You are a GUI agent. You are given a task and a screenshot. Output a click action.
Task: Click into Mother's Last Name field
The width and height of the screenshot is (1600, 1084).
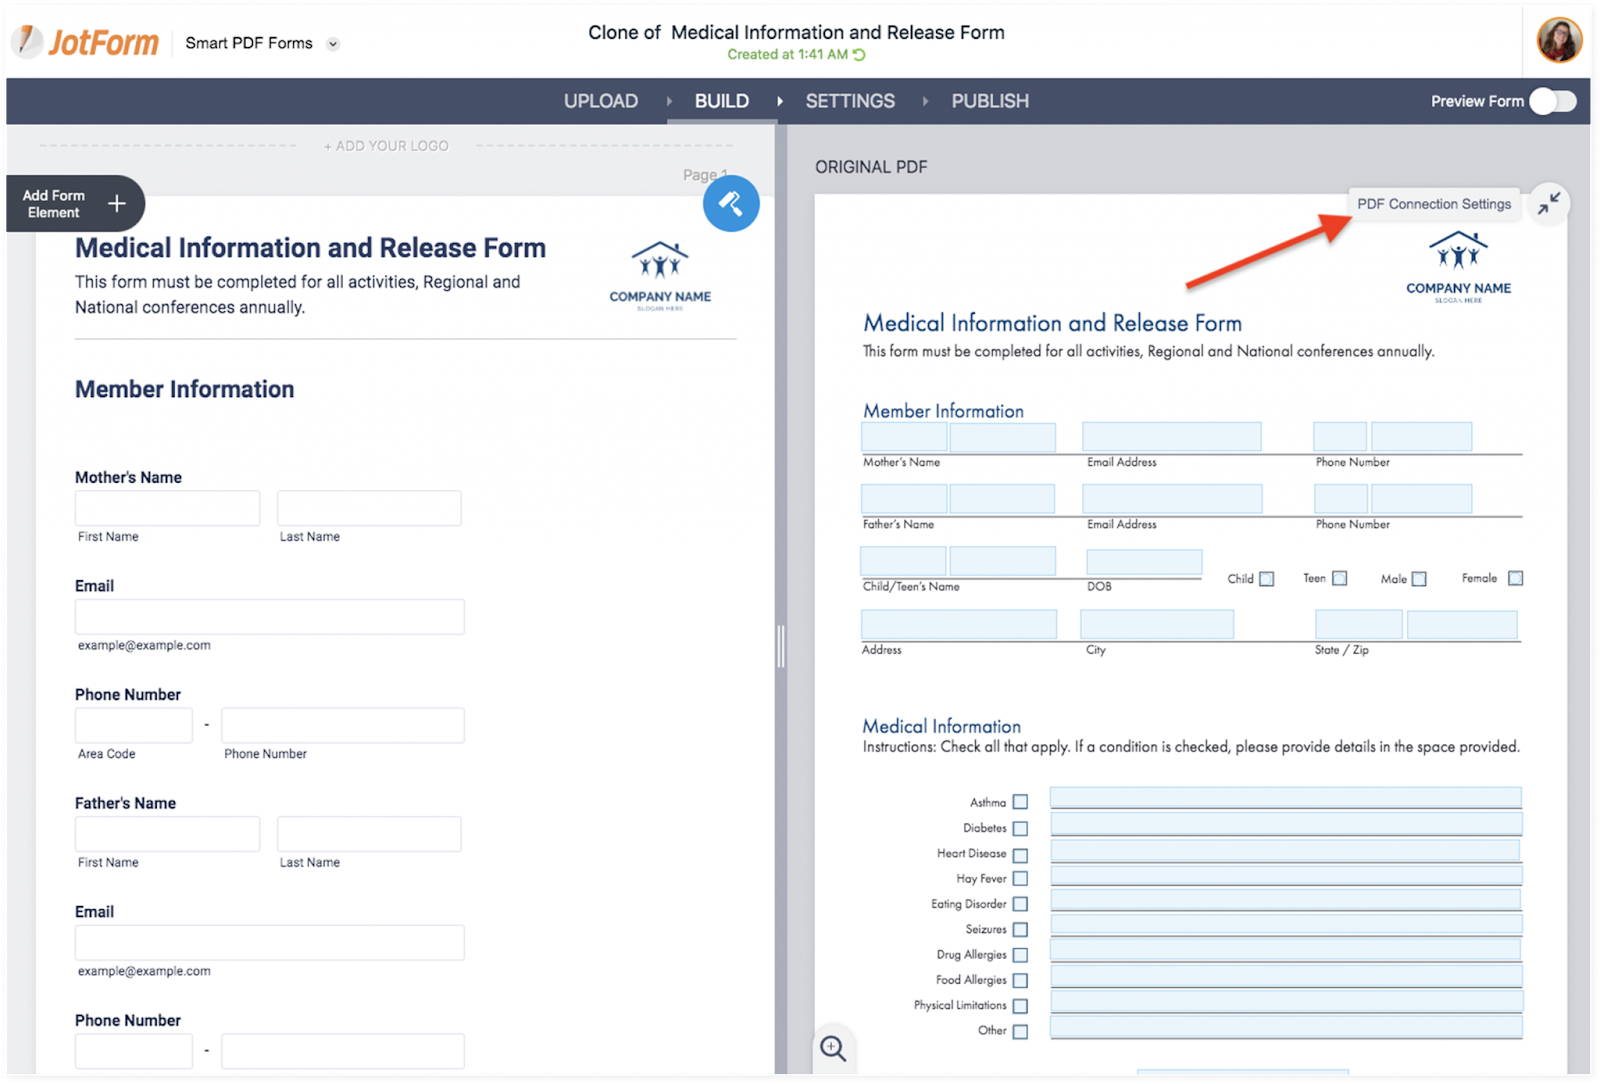[369, 508]
